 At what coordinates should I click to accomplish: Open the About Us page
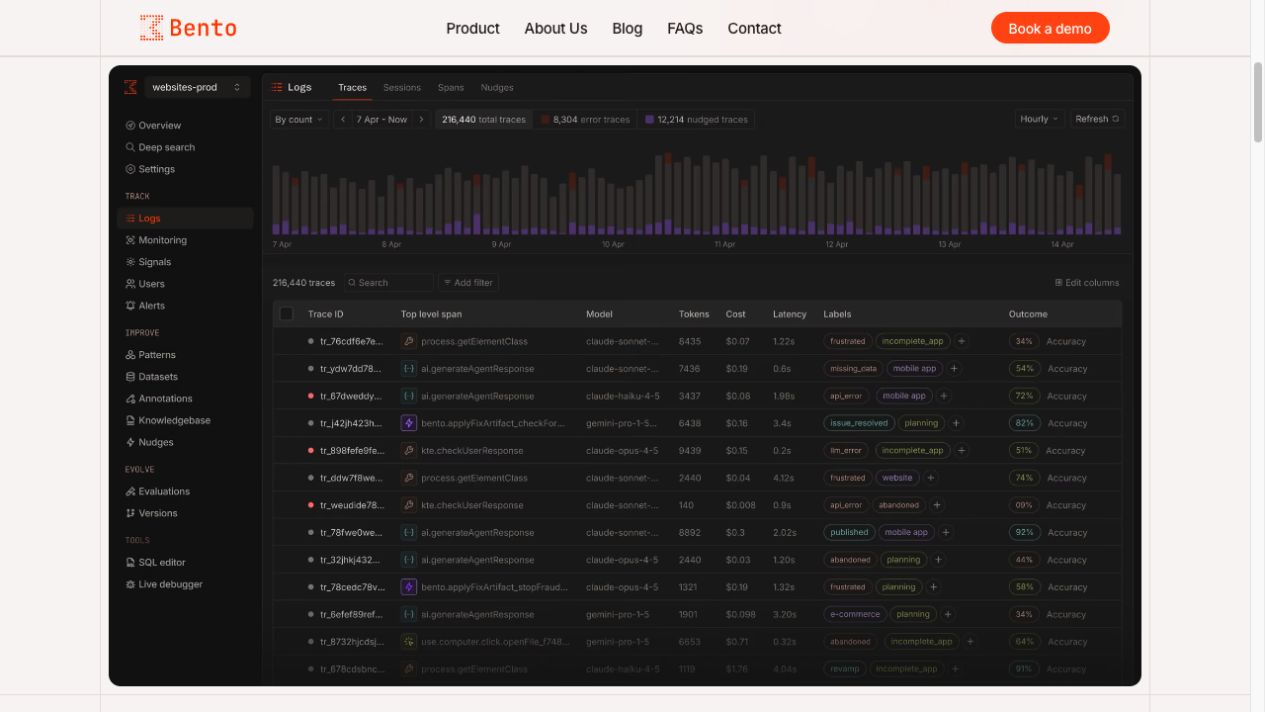click(x=556, y=28)
